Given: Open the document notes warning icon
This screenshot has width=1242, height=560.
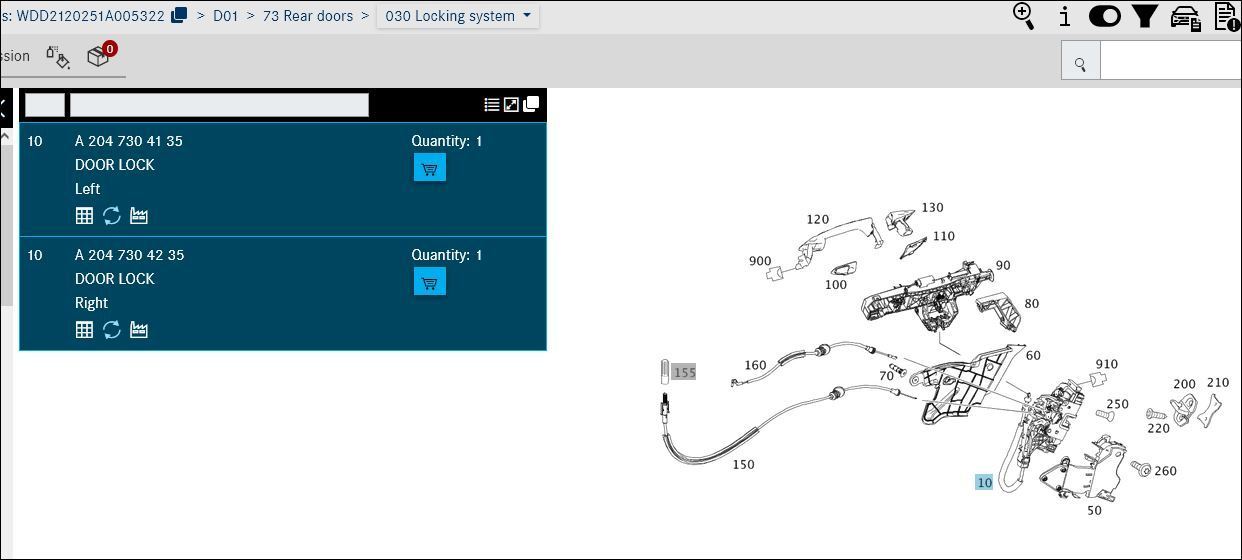Looking at the screenshot, I should coord(1226,16).
